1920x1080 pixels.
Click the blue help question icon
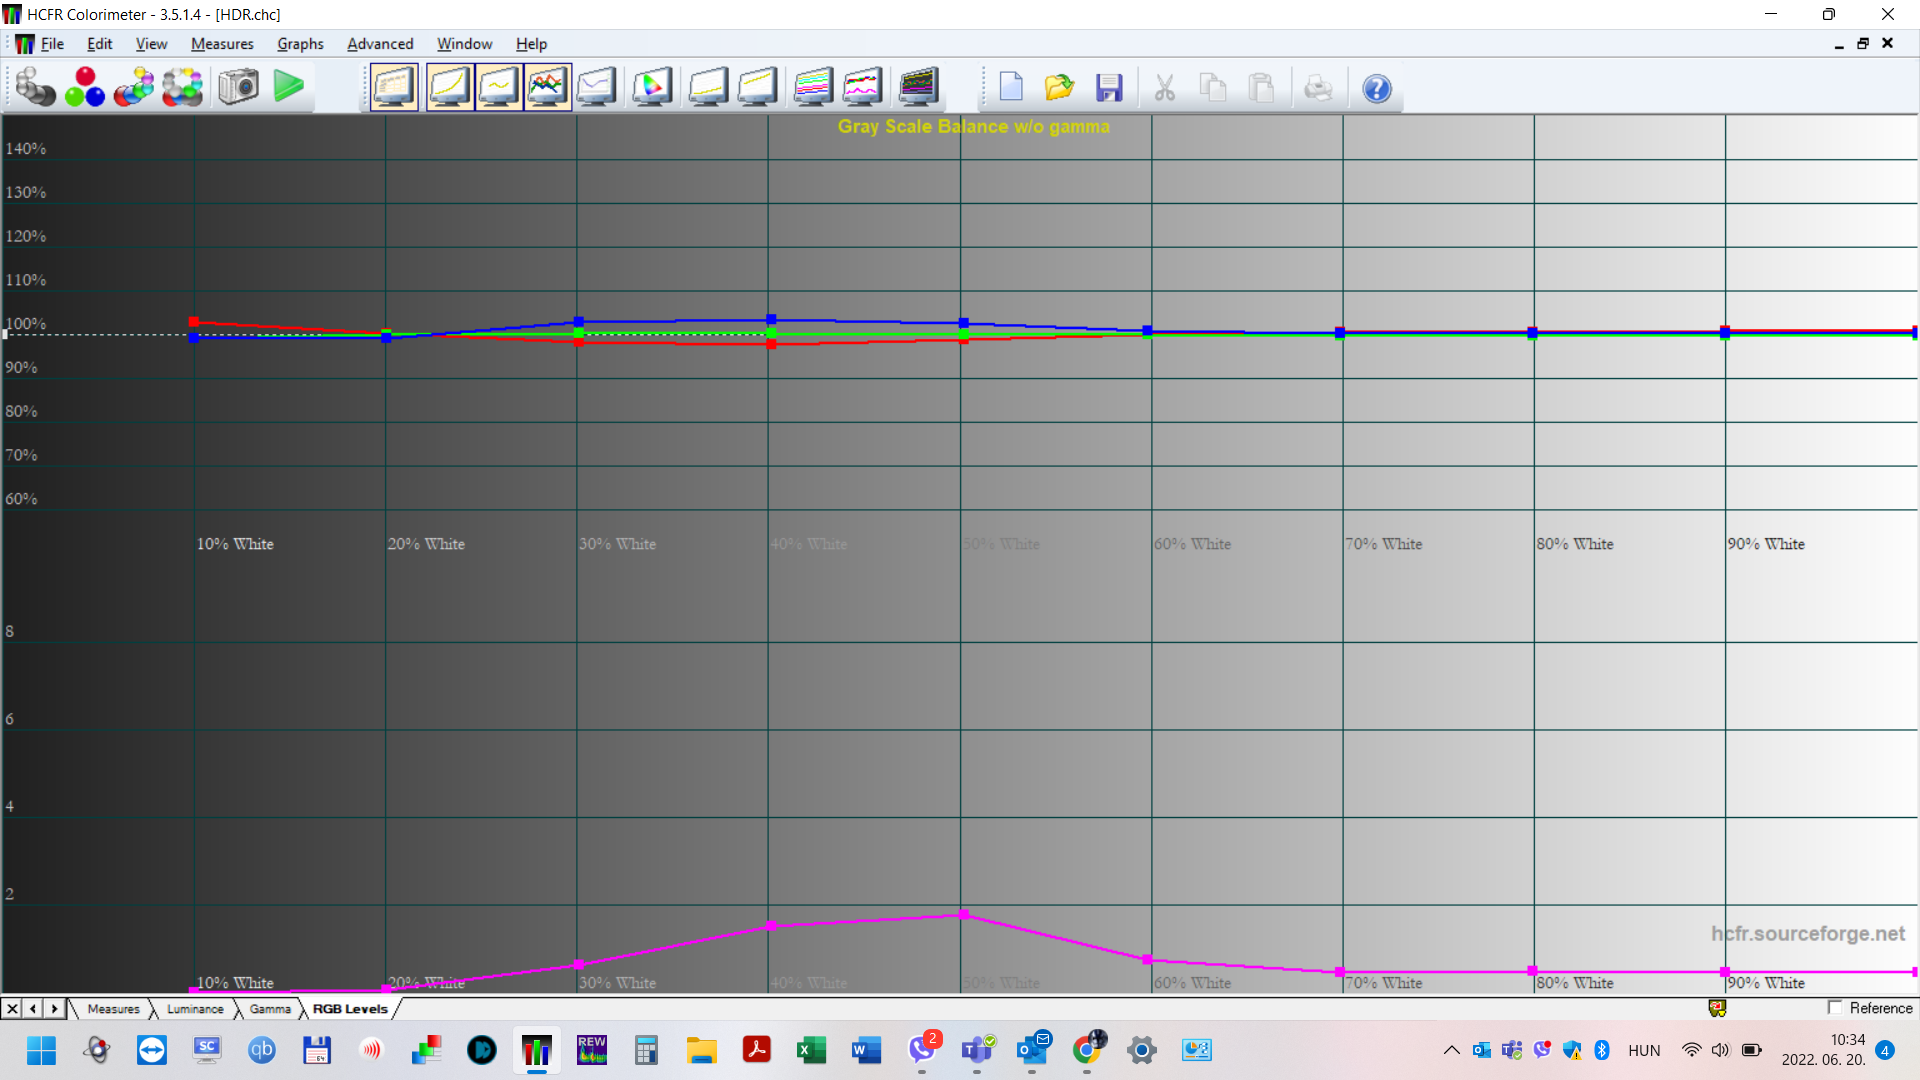[1377, 89]
